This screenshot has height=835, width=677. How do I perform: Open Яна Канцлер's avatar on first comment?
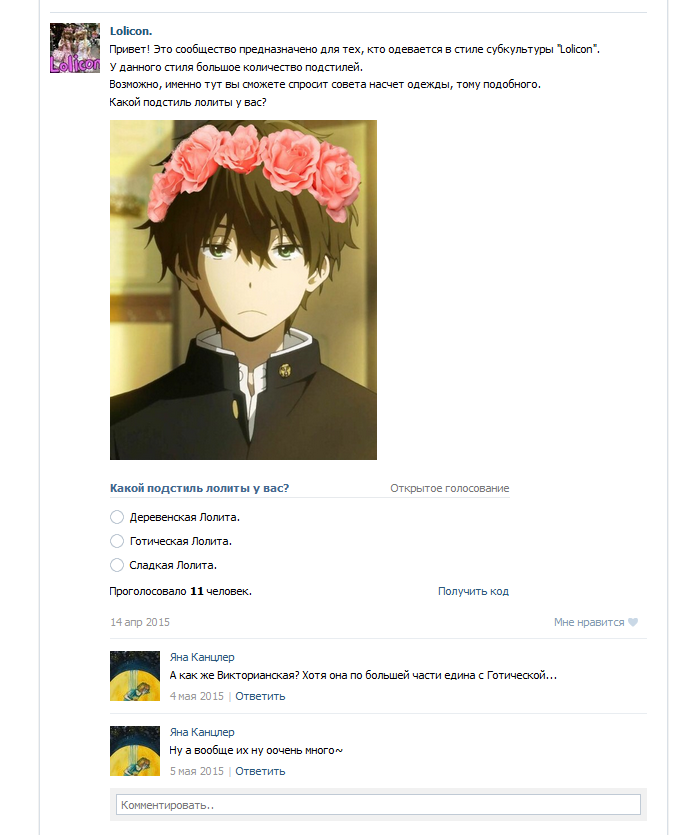[x=135, y=676]
